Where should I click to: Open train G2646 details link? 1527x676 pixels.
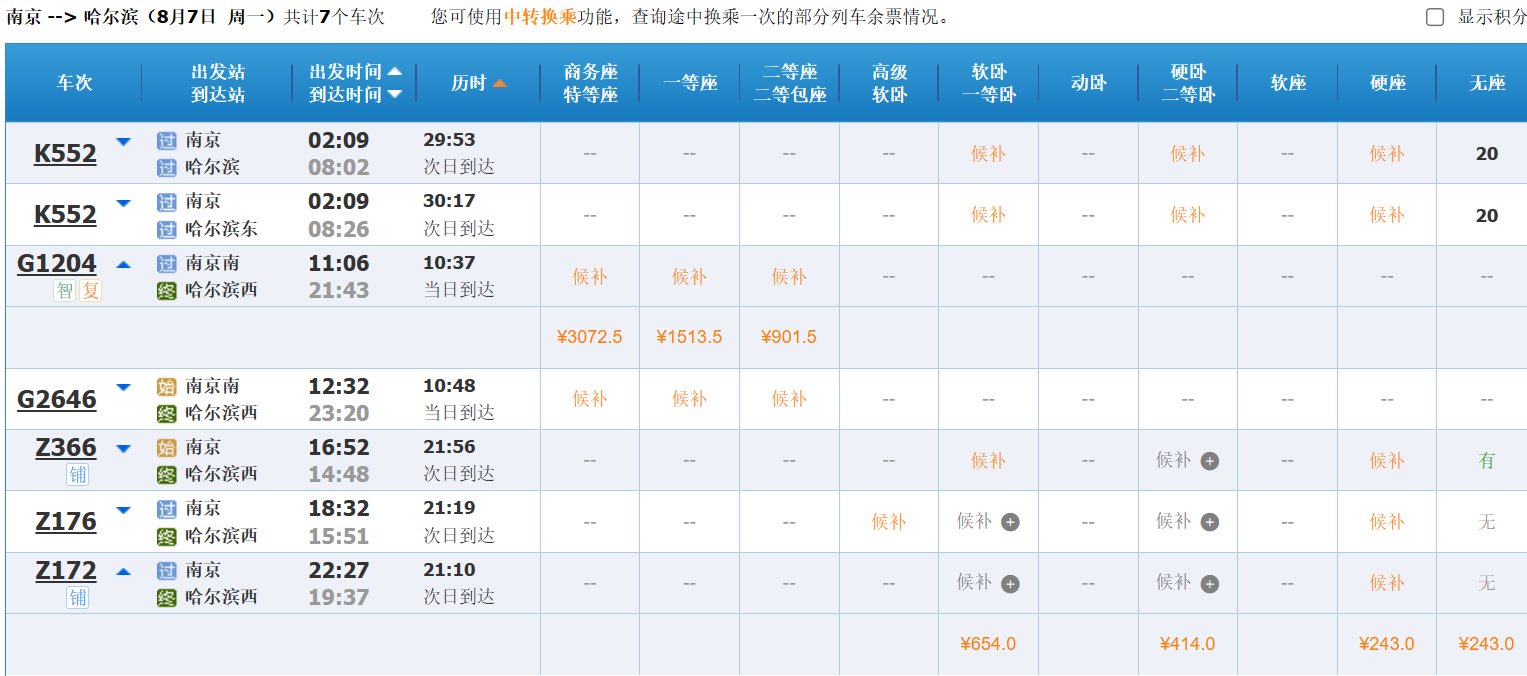point(56,398)
